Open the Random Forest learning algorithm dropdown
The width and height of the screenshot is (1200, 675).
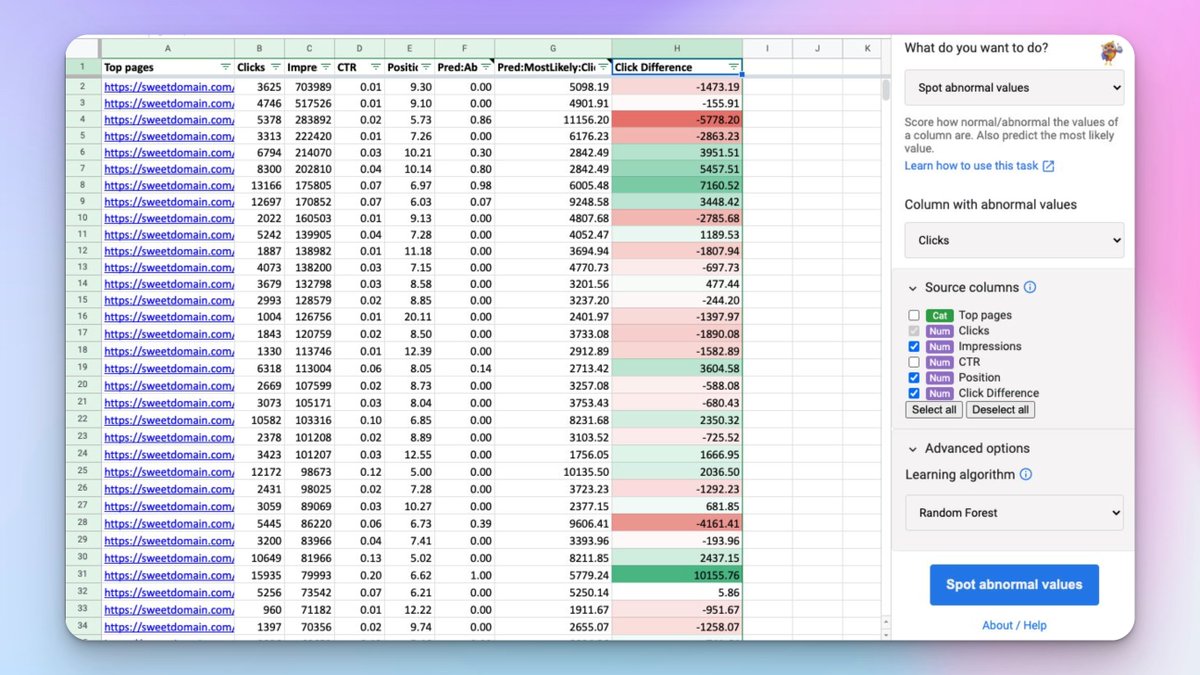tap(1014, 513)
